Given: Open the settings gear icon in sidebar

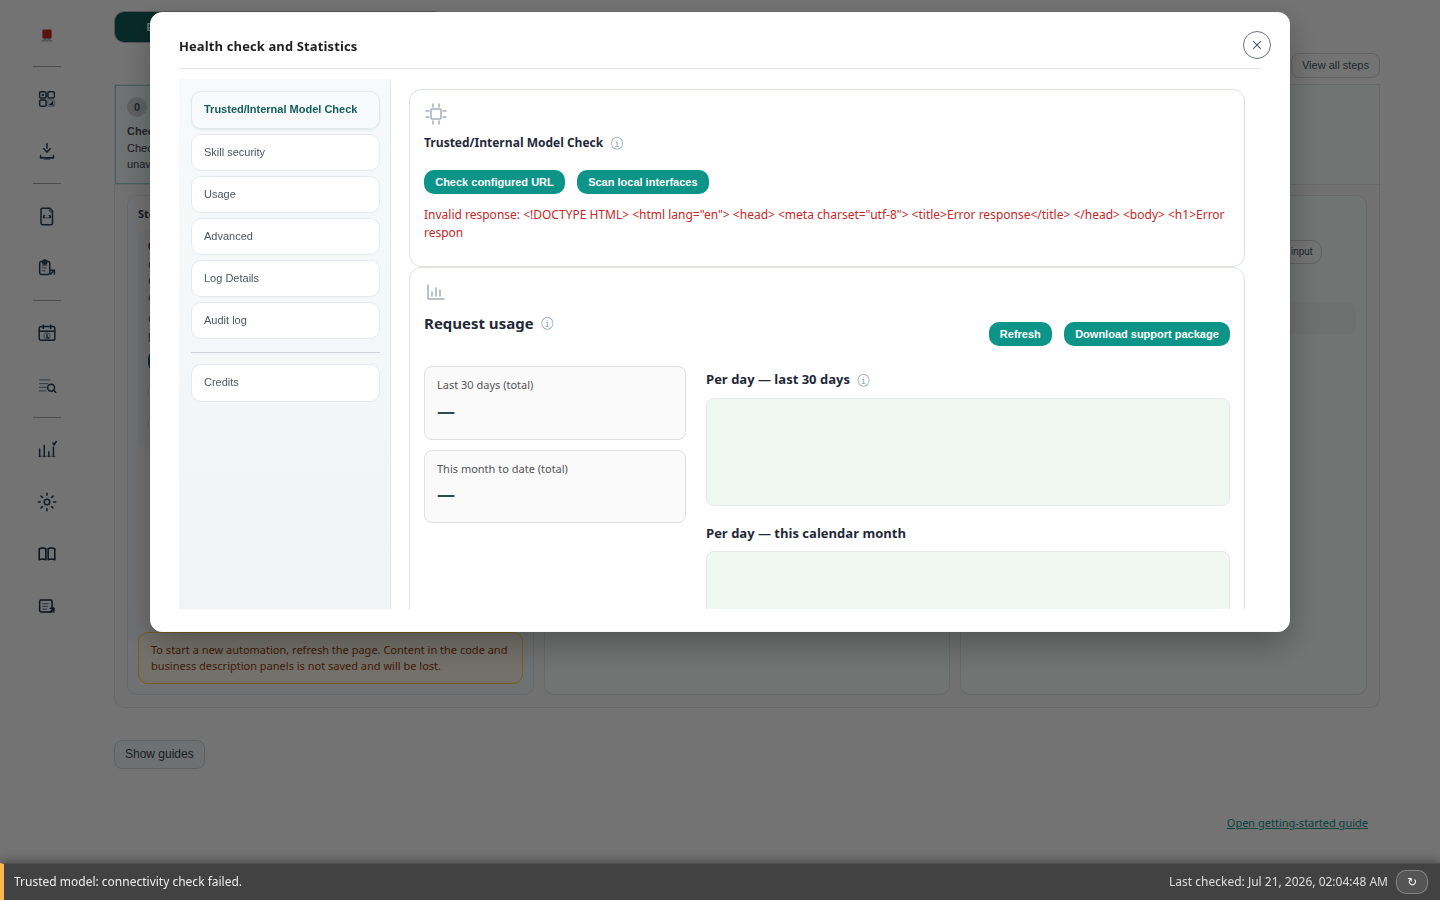Looking at the screenshot, I should pos(47,502).
